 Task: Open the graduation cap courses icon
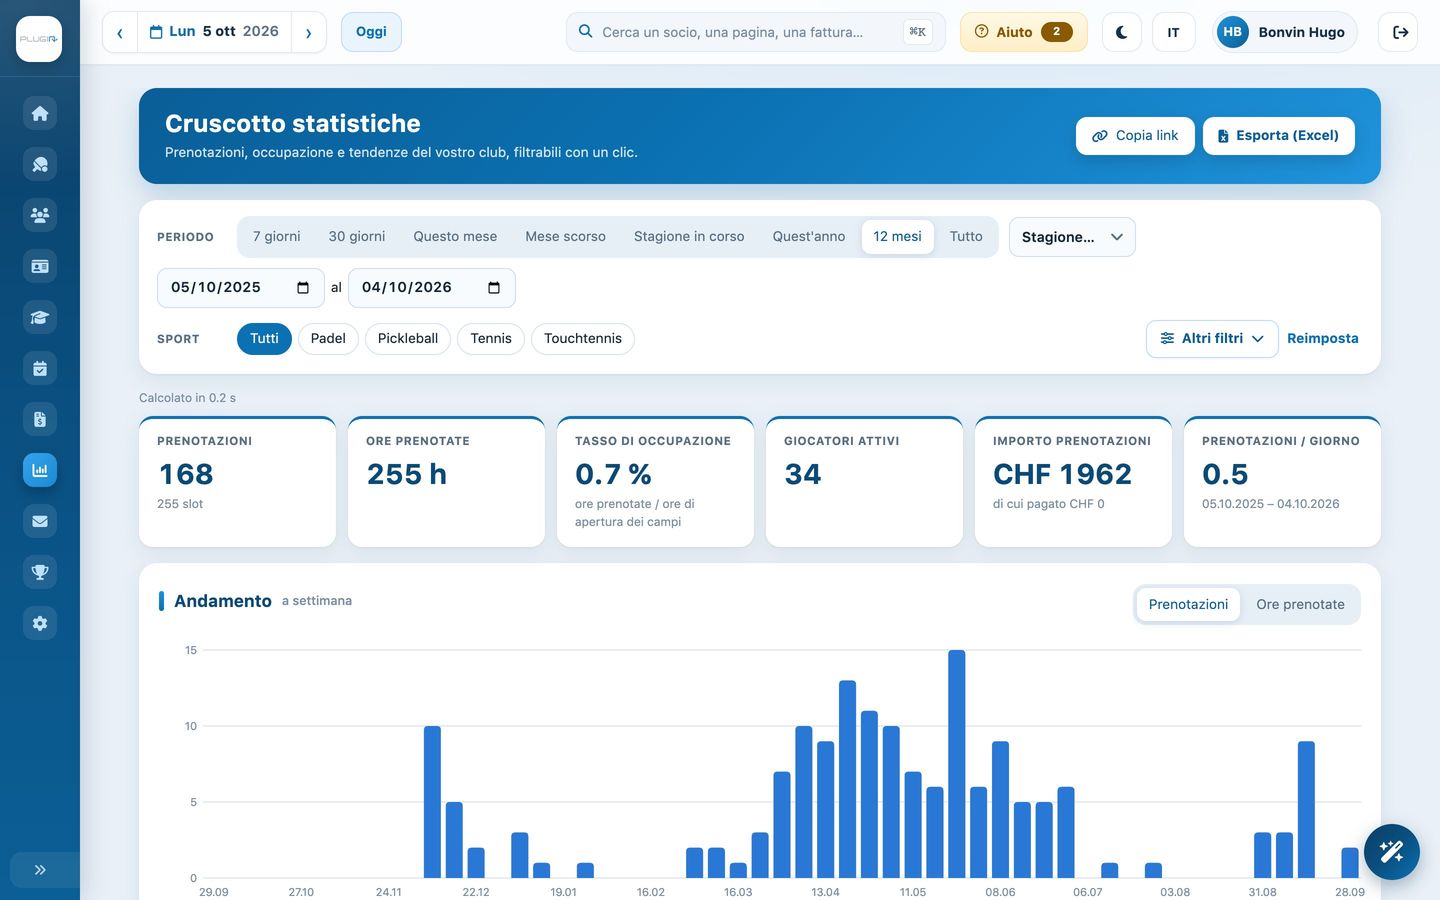pos(40,317)
